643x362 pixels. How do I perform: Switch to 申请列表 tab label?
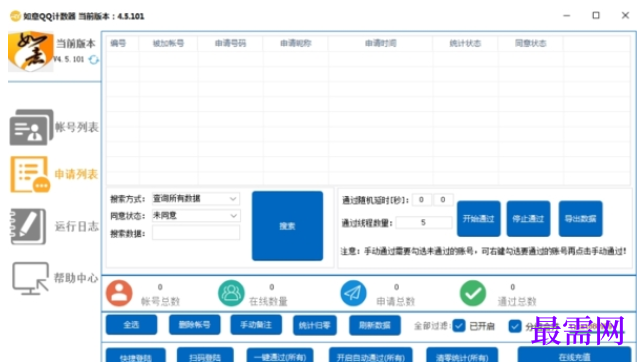[76, 175]
